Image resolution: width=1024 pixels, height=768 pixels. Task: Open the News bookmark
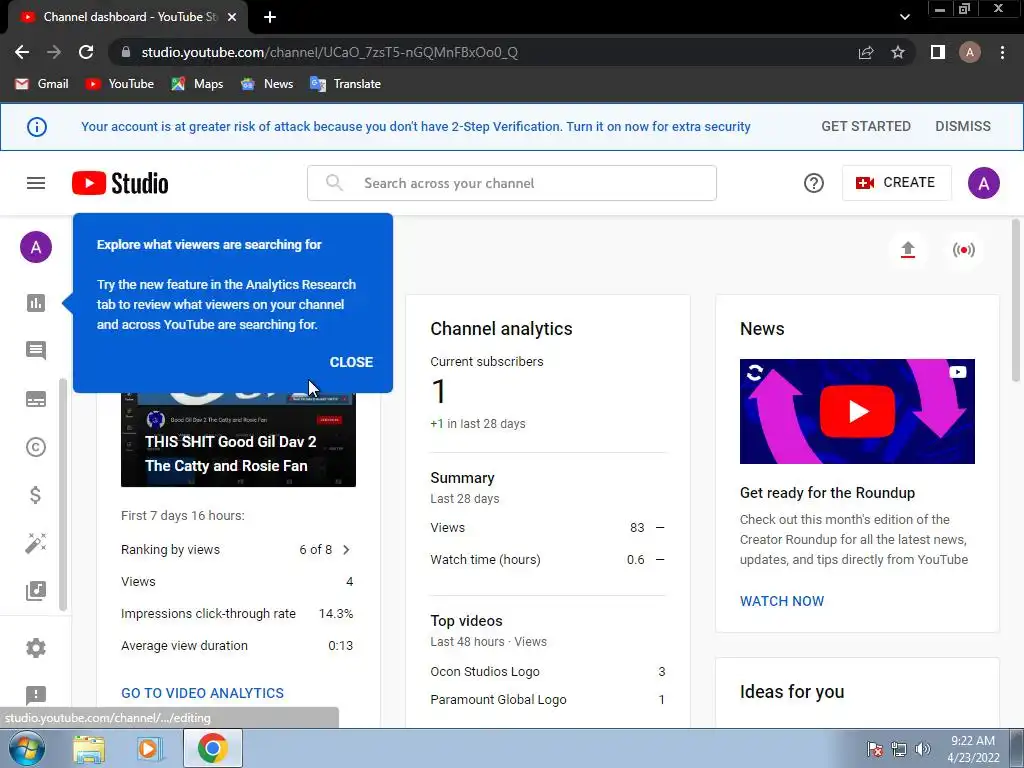(266, 84)
